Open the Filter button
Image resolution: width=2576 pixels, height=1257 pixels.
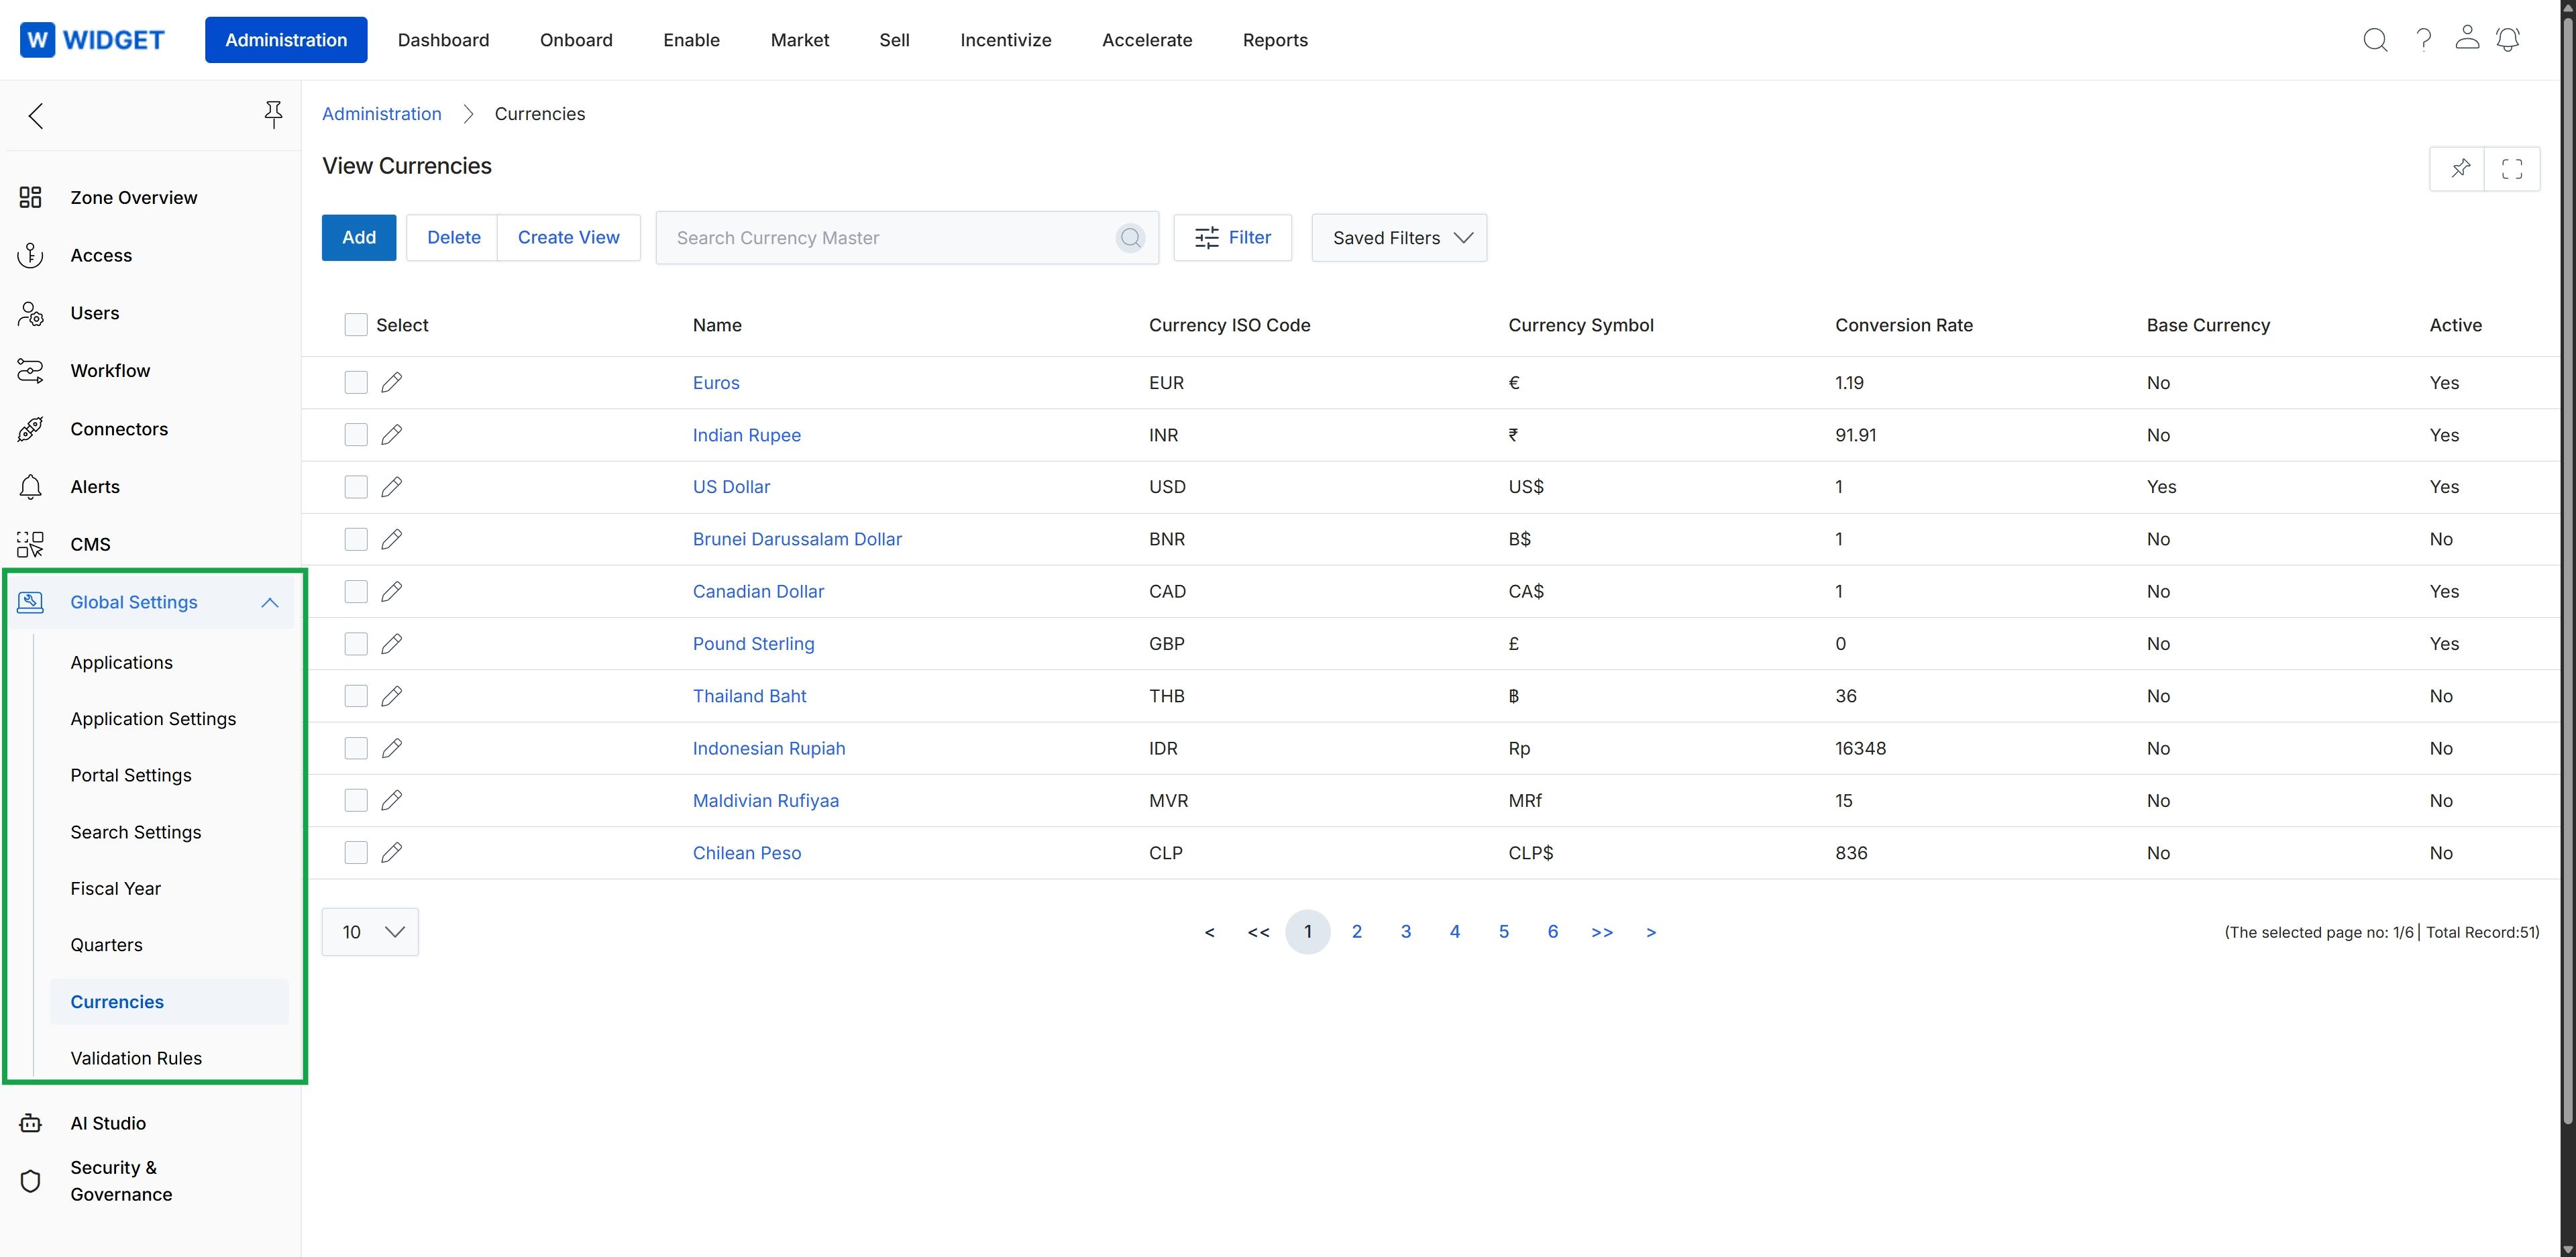[1232, 238]
